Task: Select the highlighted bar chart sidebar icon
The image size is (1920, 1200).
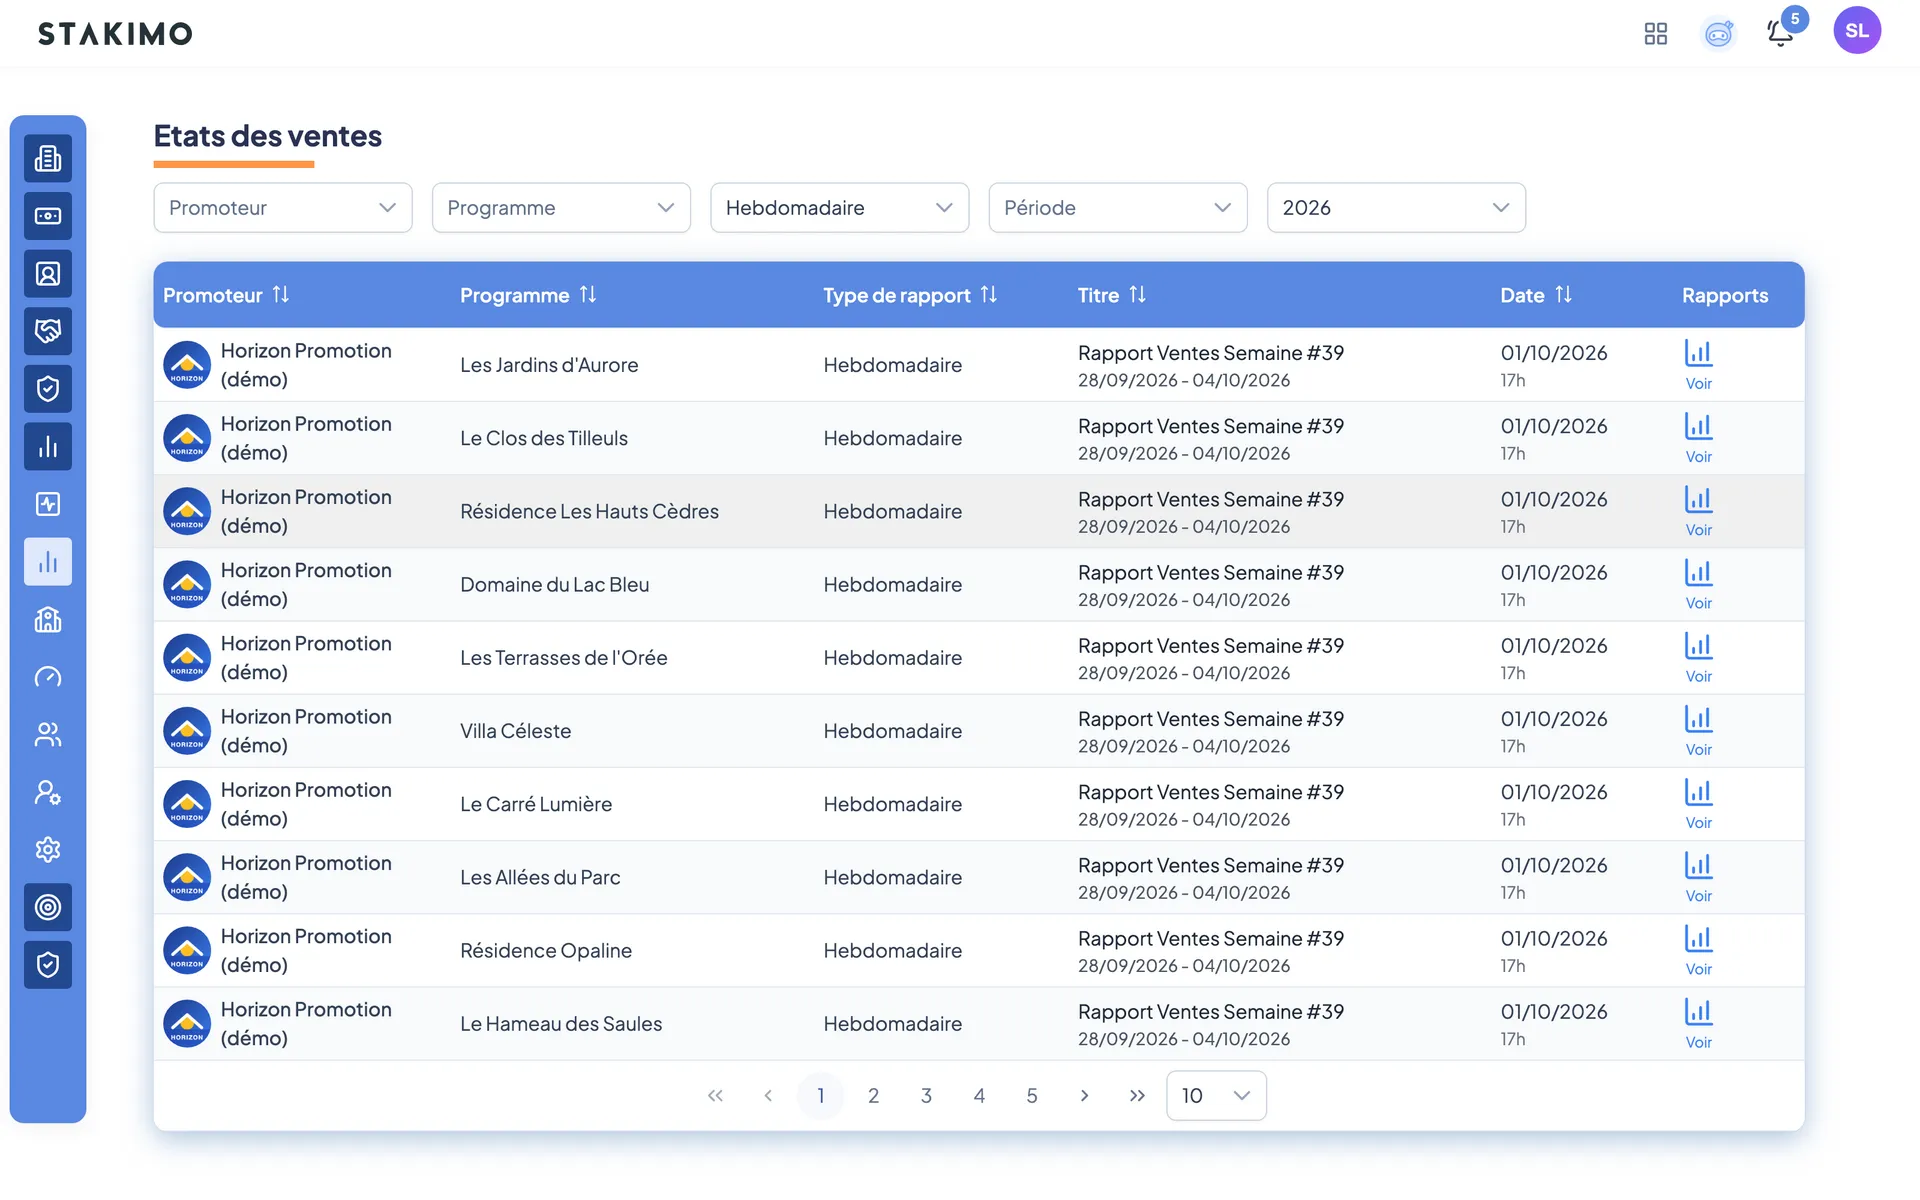Action: click(x=48, y=561)
